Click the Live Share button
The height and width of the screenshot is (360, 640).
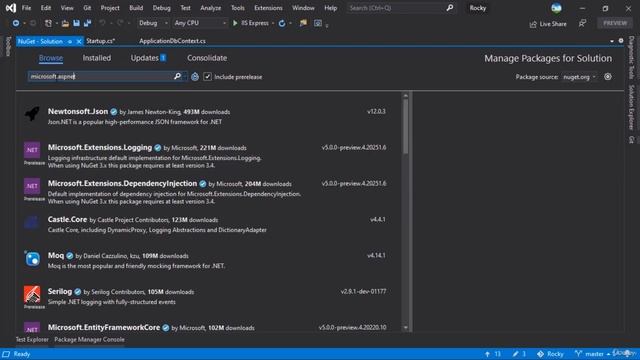pos(548,24)
